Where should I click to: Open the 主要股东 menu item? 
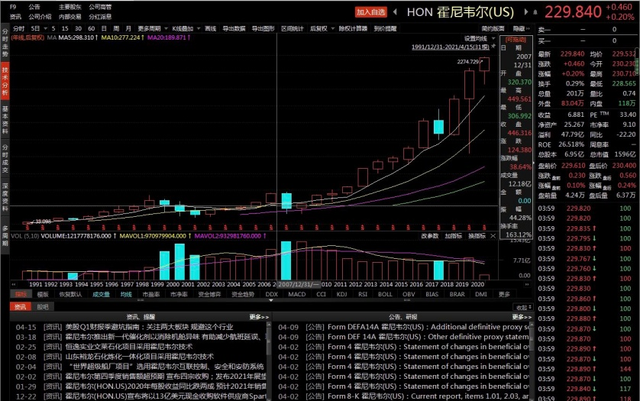click(x=70, y=7)
